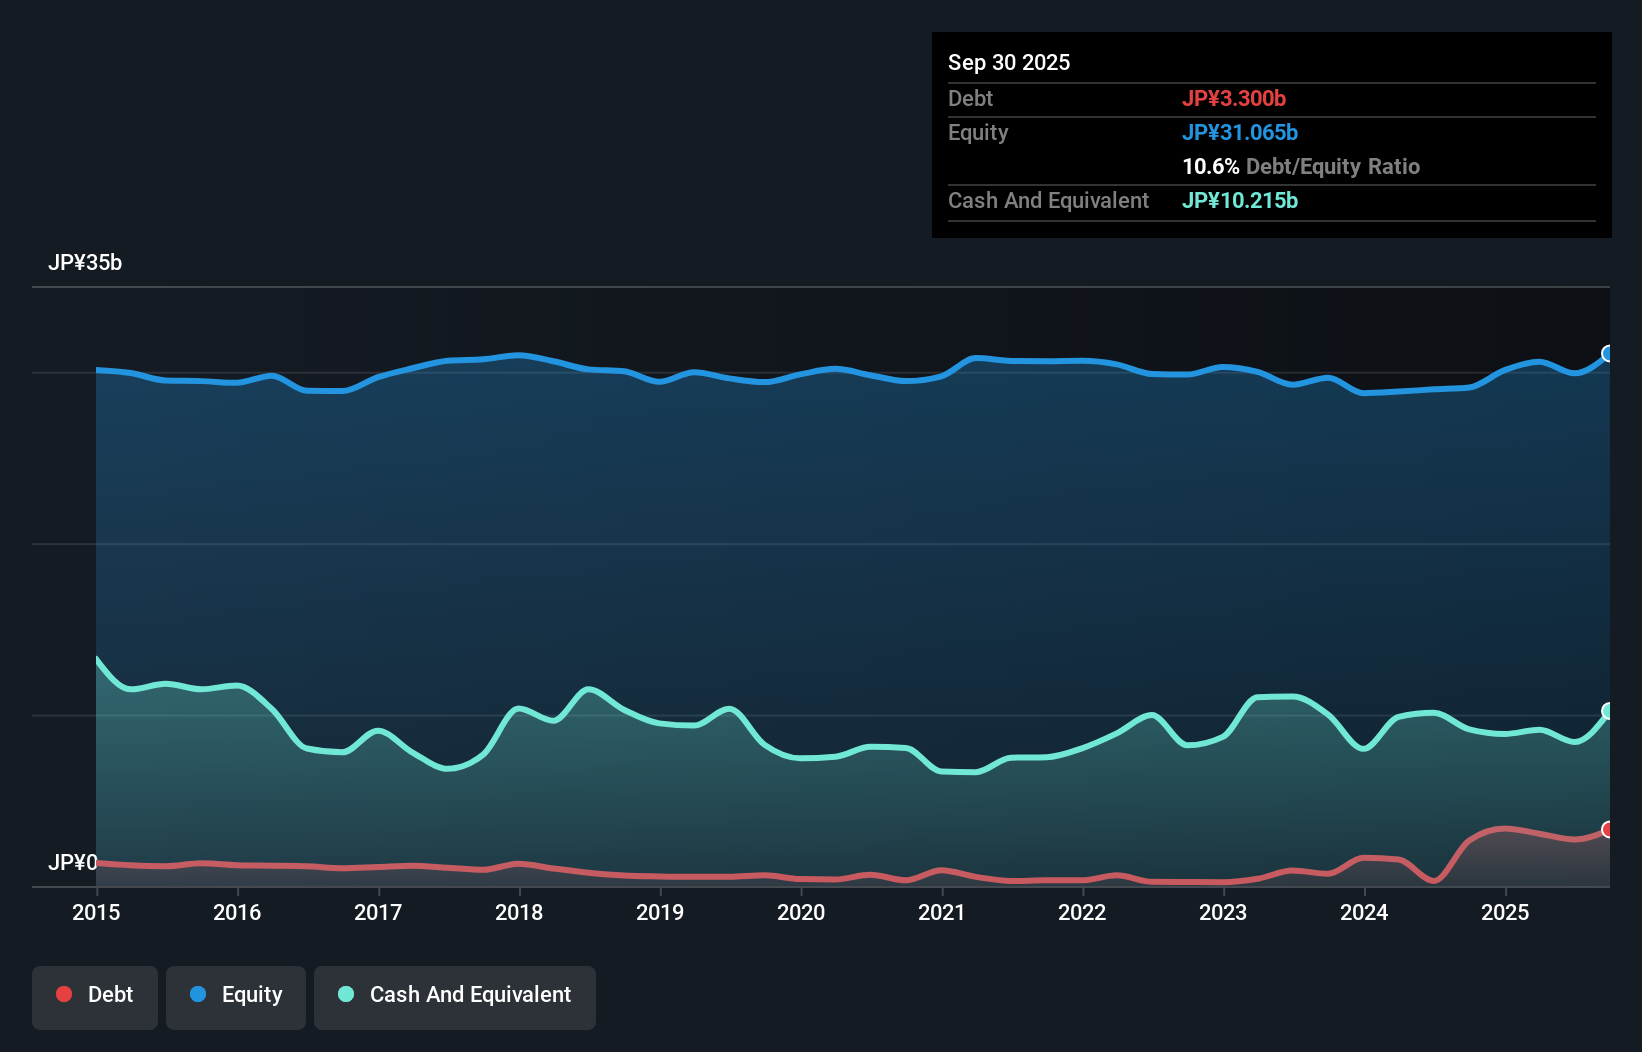Image resolution: width=1642 pixels, height=1052 pixels.
Task: Click the 2023 x-axis label
Action: (x=1223, y=912)
